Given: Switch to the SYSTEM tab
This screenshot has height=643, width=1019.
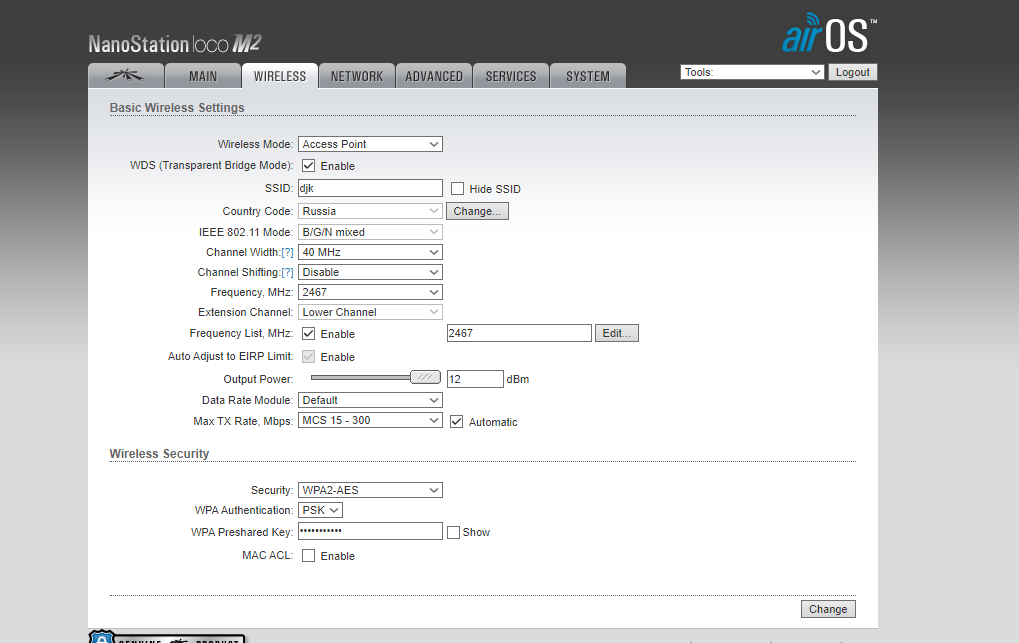Looking at the screenshot, I should [x=587, y=76].
